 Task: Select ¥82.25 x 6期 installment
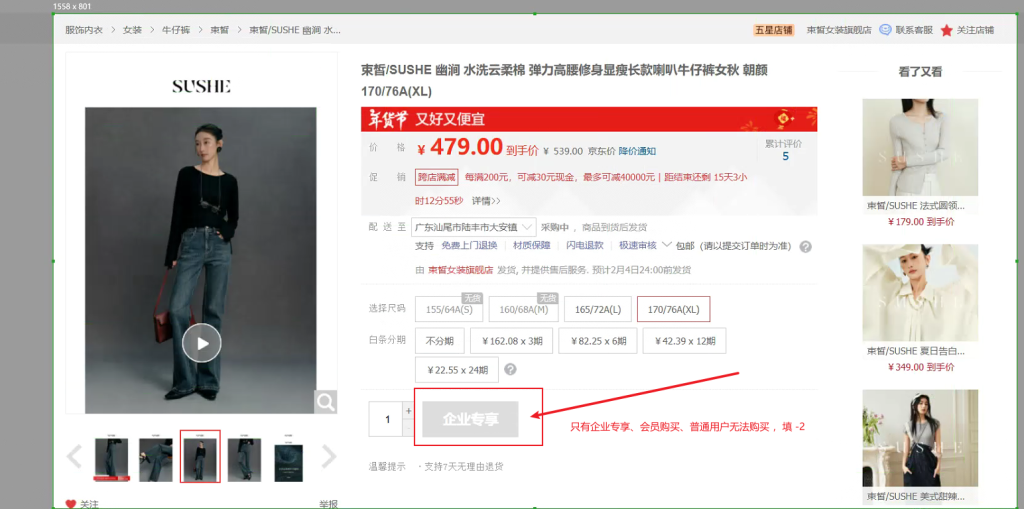pos(598,340)
